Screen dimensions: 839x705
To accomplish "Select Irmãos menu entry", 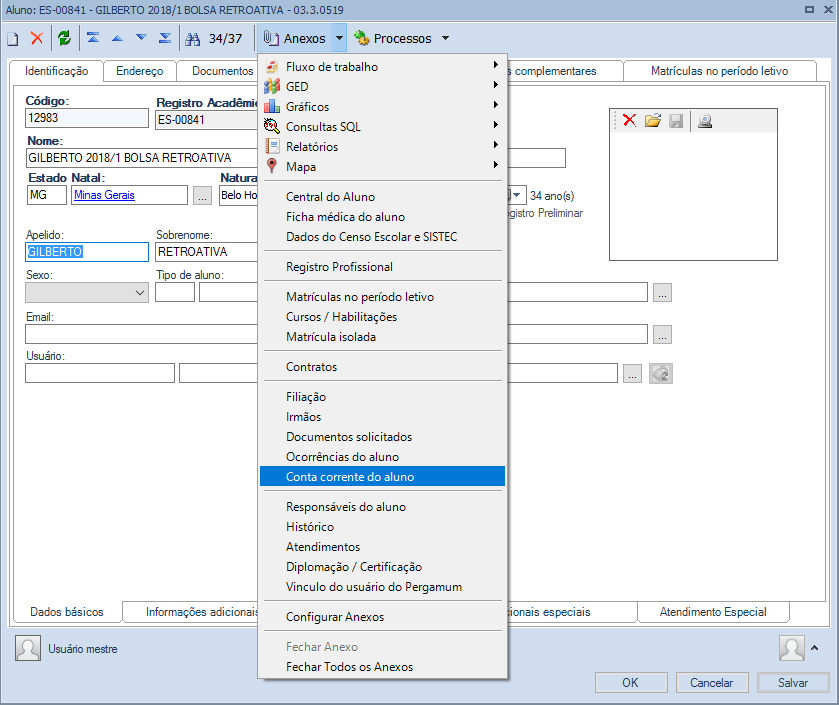I will (383, 417).
